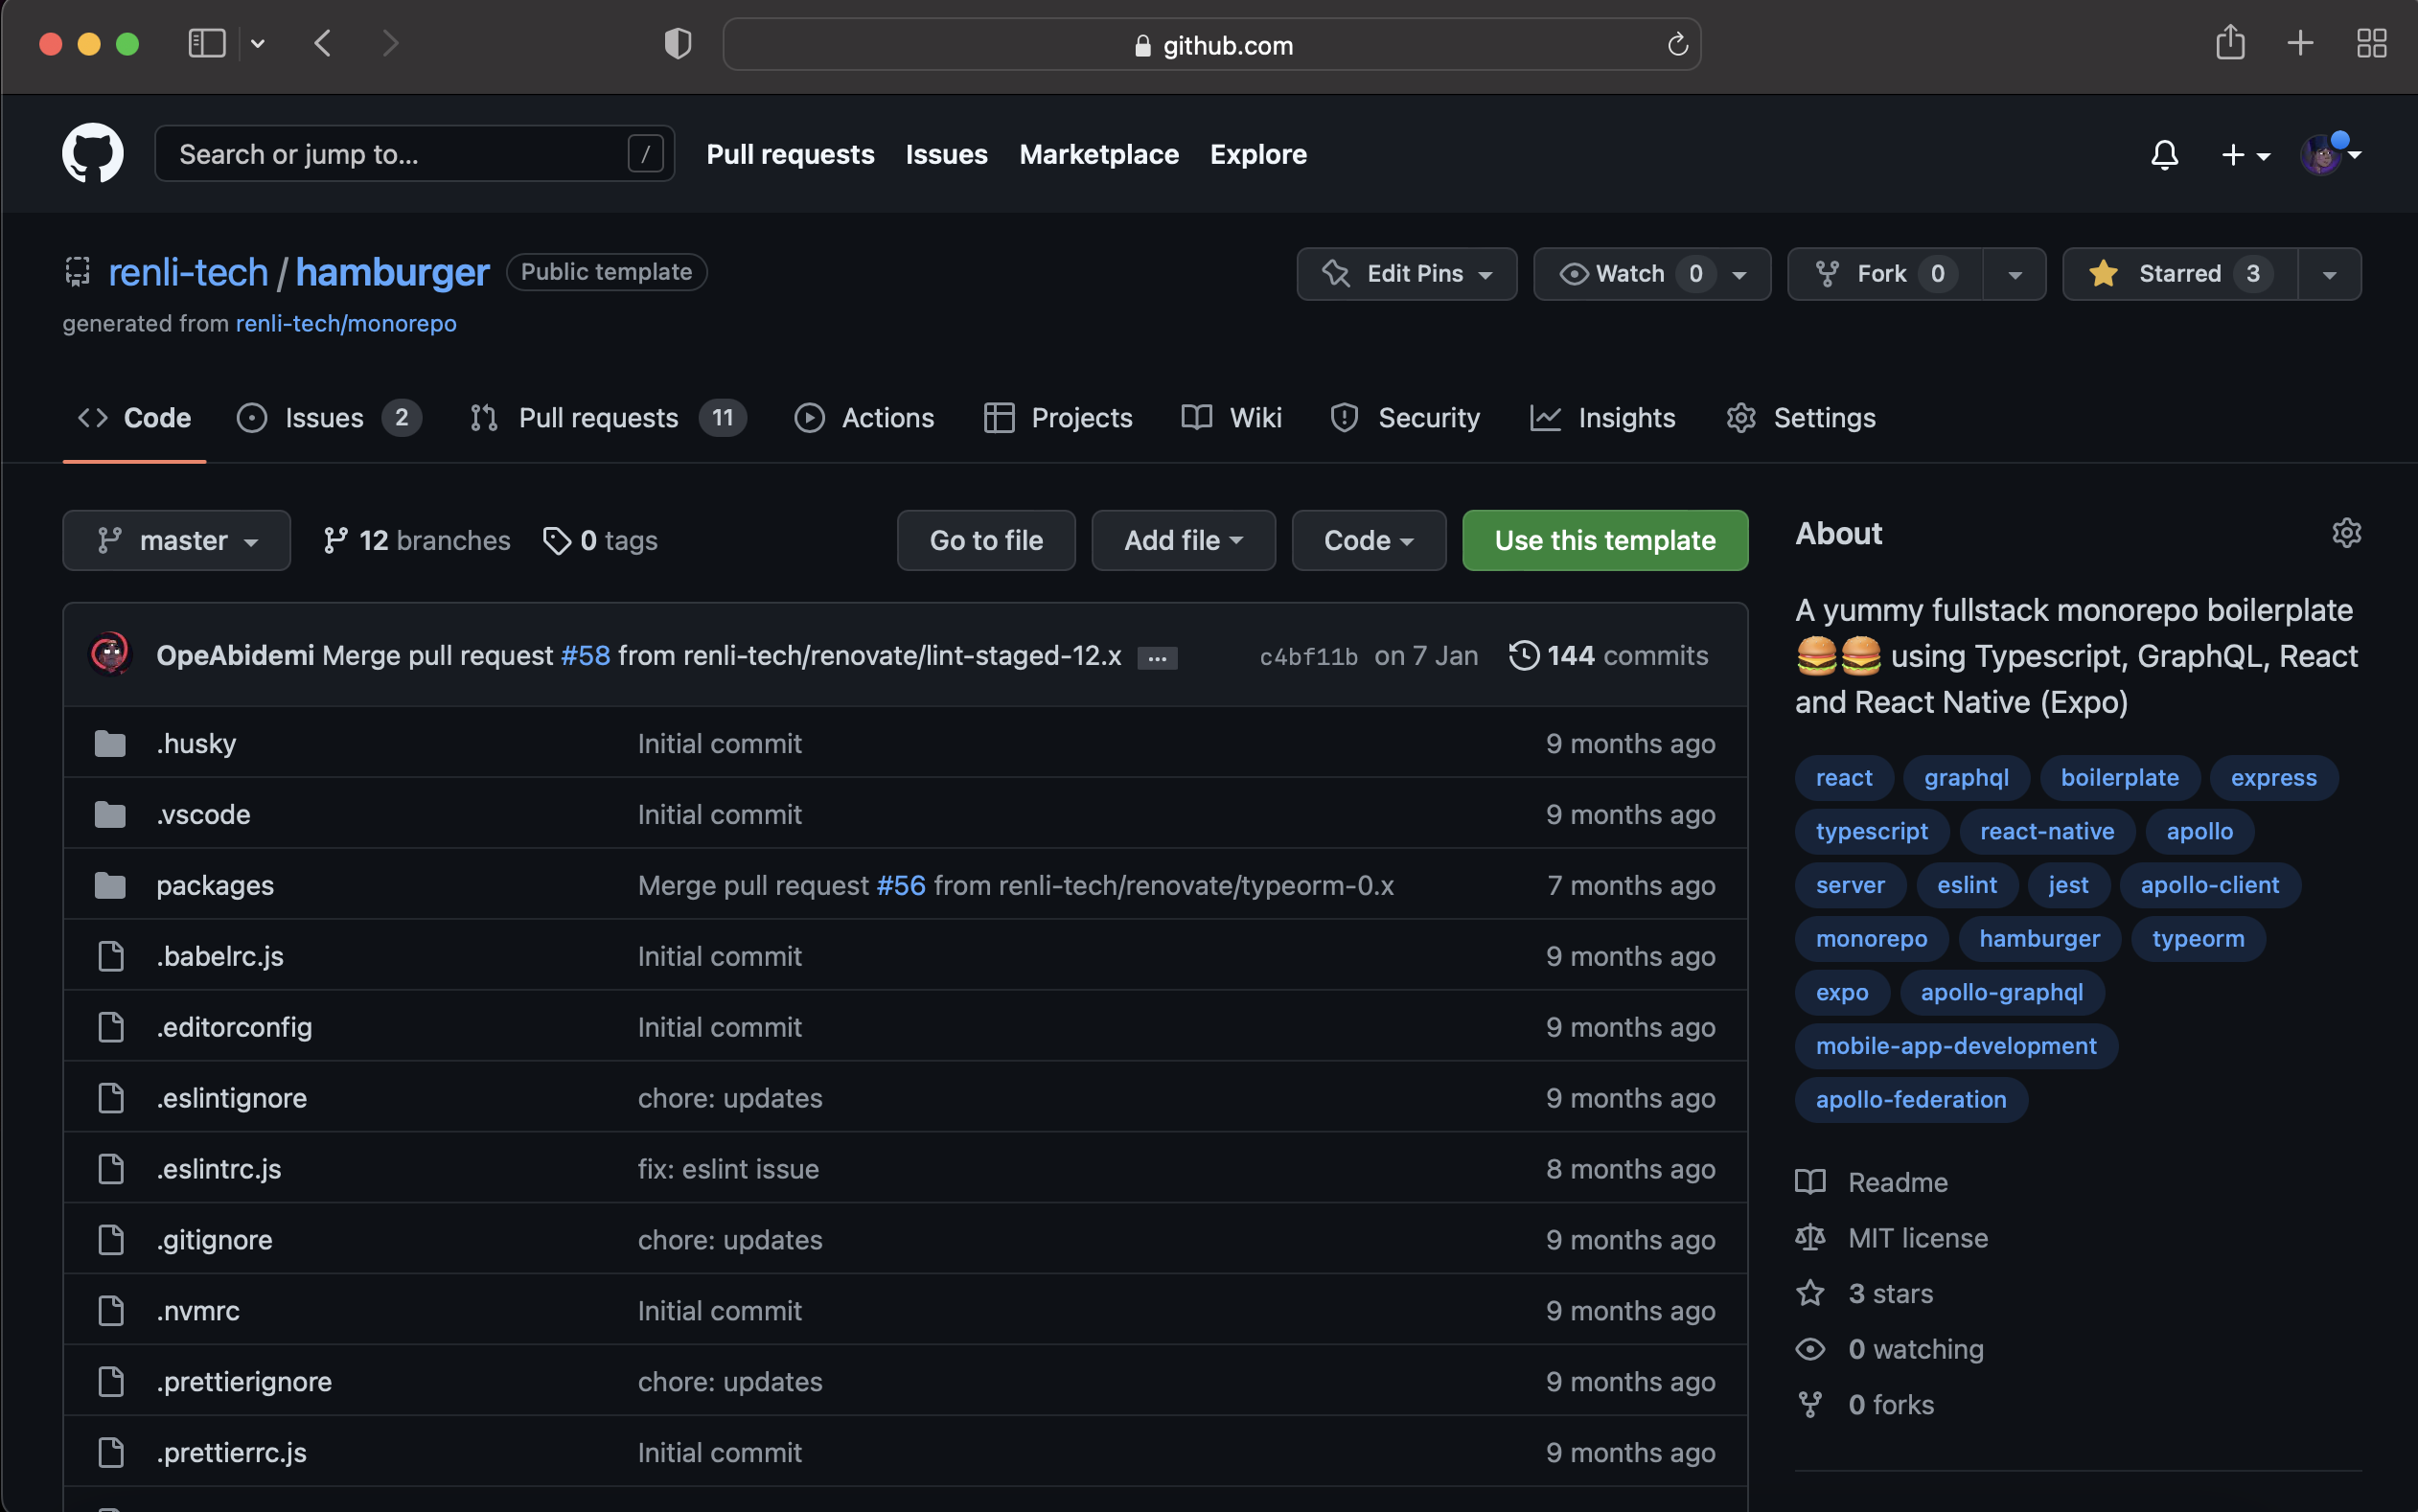Select the react topic tag
Viewport: 2418px width, 1512px height.
pyautogui.click(x=1844, y=777)
